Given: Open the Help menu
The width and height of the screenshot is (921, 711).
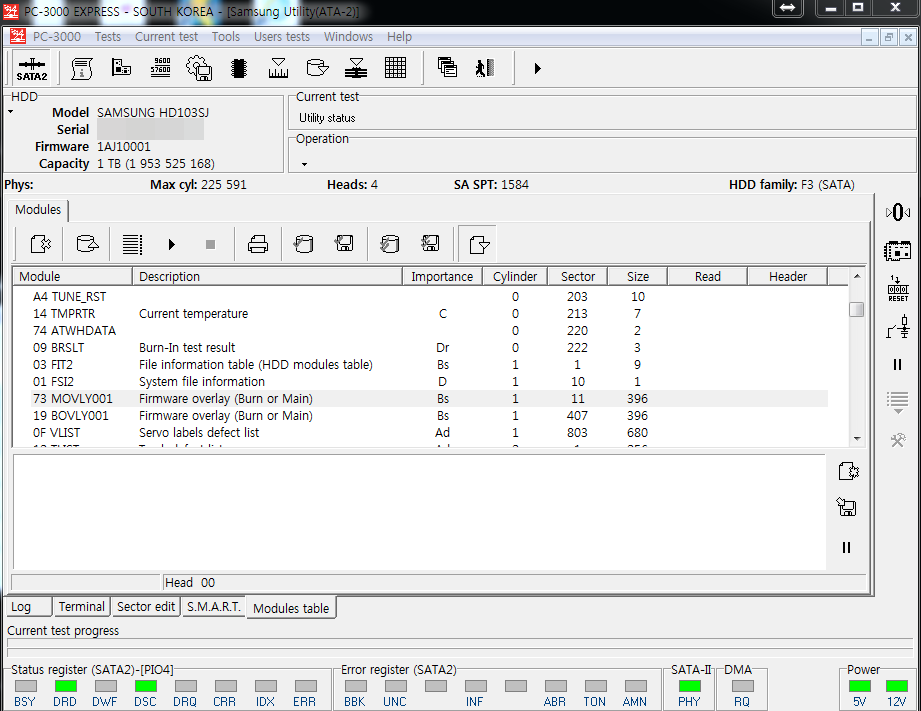Looking at the screenshot, I should (x=399, y=36).
